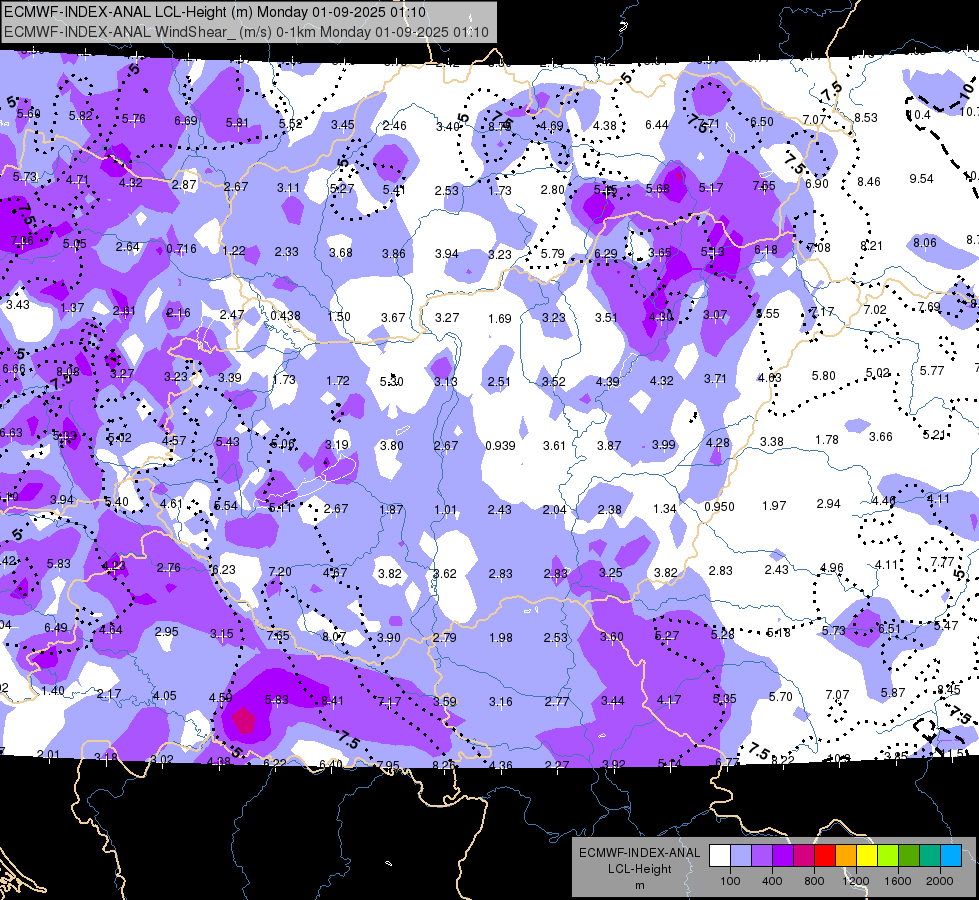Click the wind shear value 1.01
The height and width of the screenshot is (900, 979).
coord(445,510)
